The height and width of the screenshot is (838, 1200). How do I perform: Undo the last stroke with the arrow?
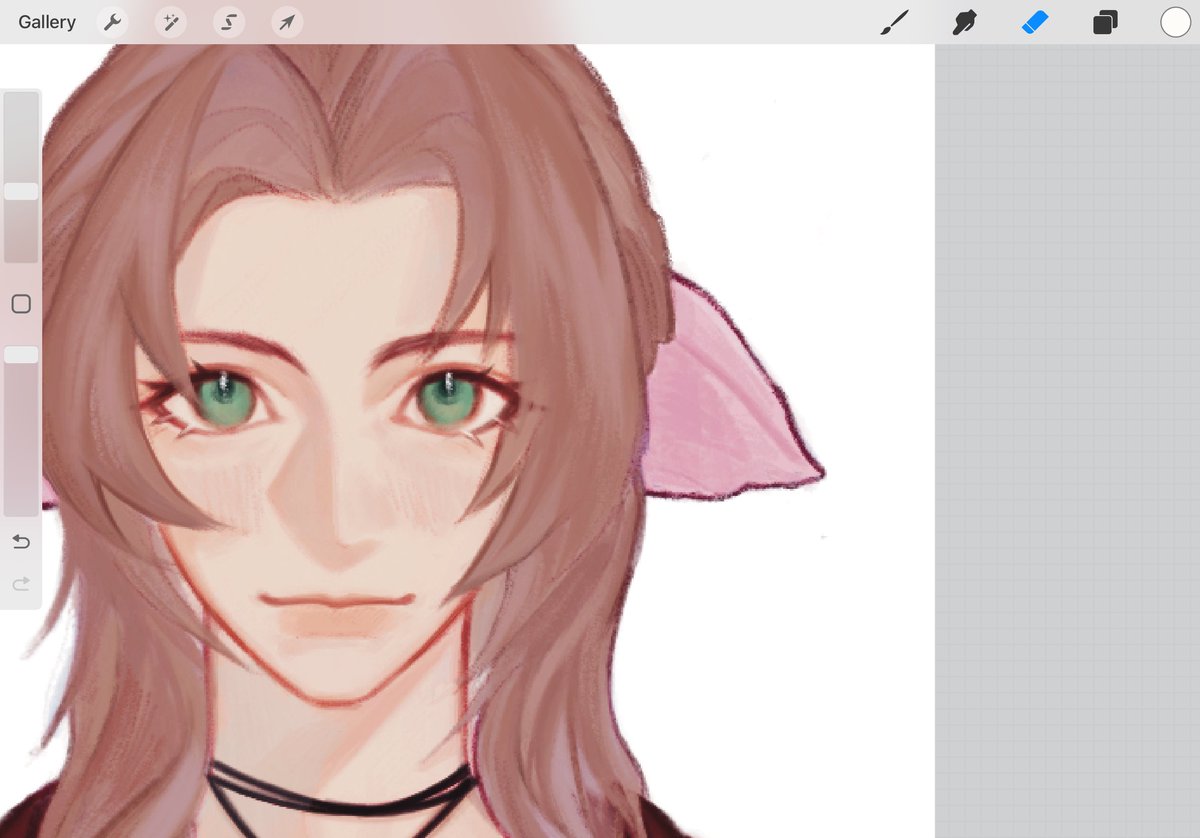click(x=21, y=542)
